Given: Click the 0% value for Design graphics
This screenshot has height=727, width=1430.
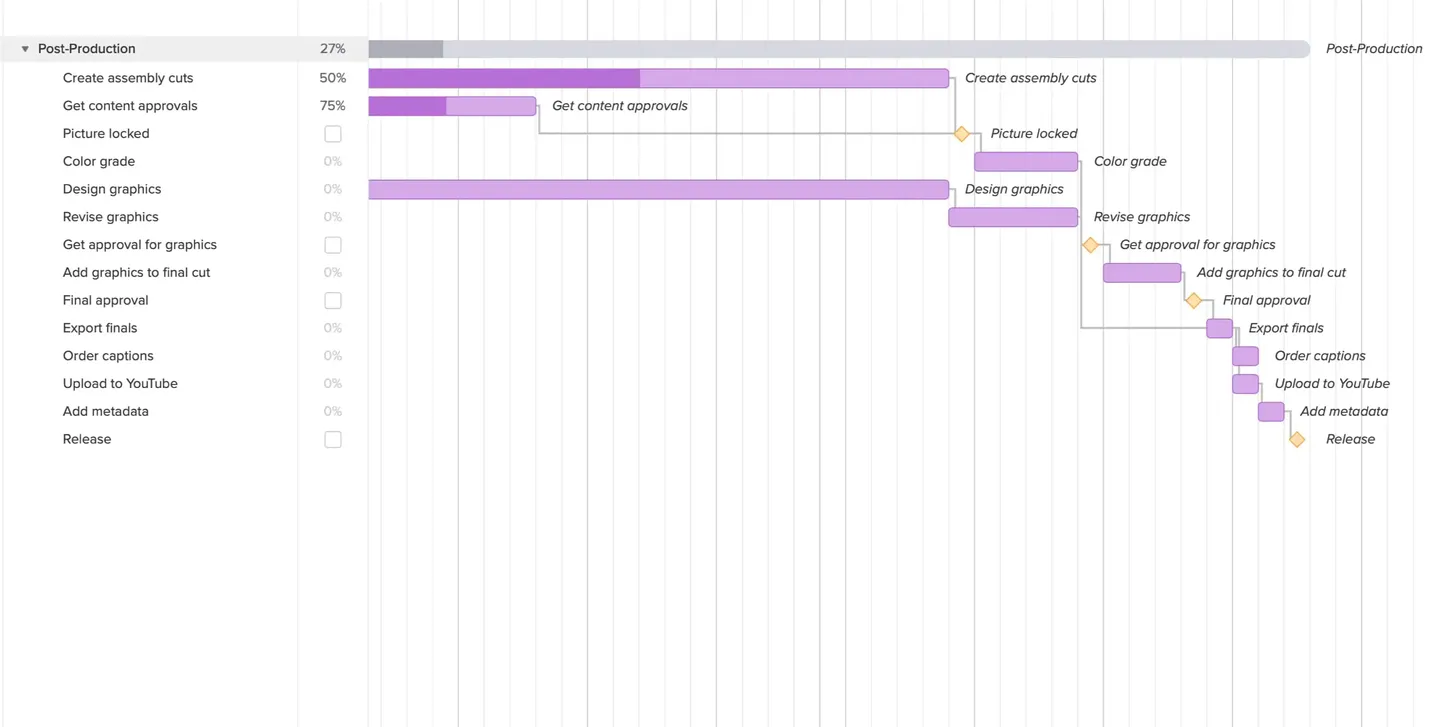Looking at the screenshot, I should (x=333, y=190).
